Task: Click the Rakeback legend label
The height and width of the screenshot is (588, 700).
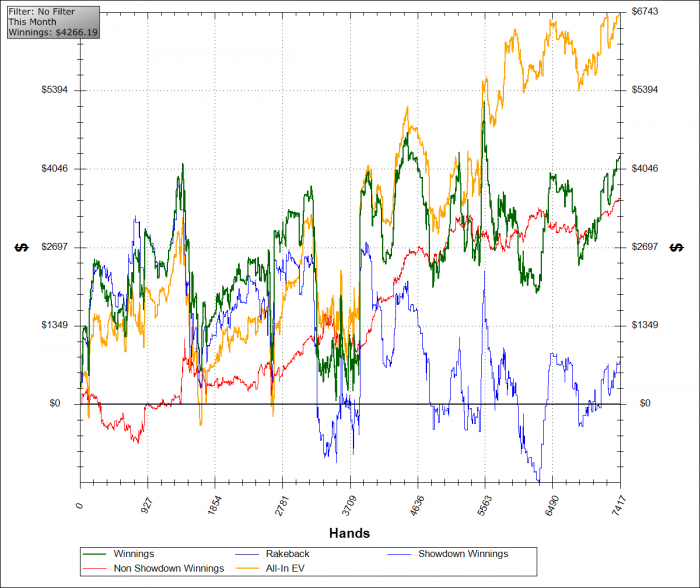Action: tap(288, 554)
